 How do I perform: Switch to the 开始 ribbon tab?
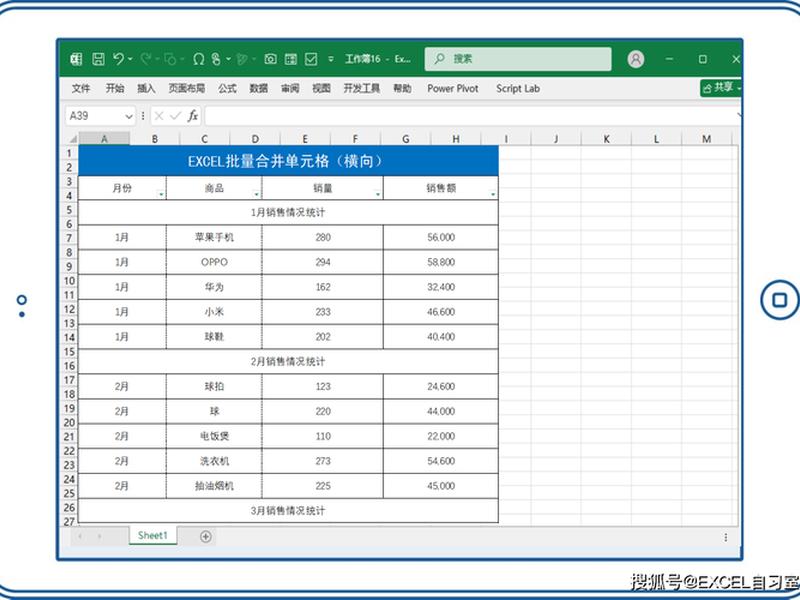point(115,88)
